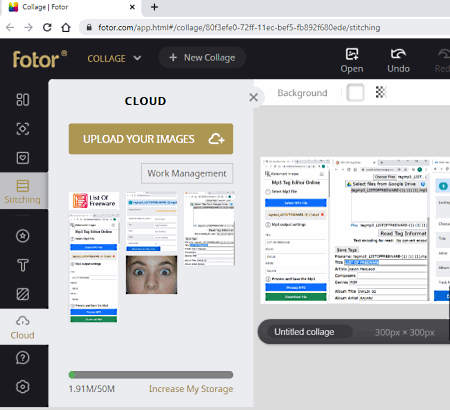450x410 pixels.
Task: Select the middle Mp3 tag editor screenshot thumbnail
Action: pyautogui.click(x=151, y=221)
